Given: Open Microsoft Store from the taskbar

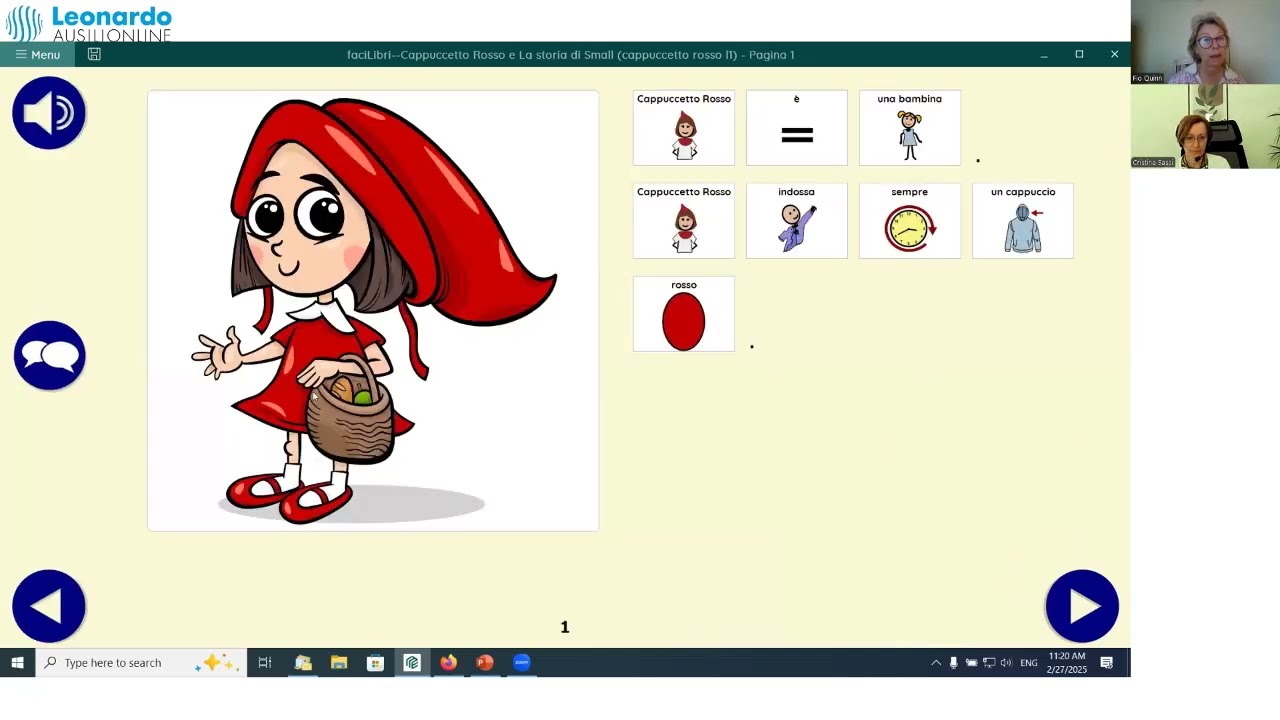Looking at the screenshot, I should (376, 662).
